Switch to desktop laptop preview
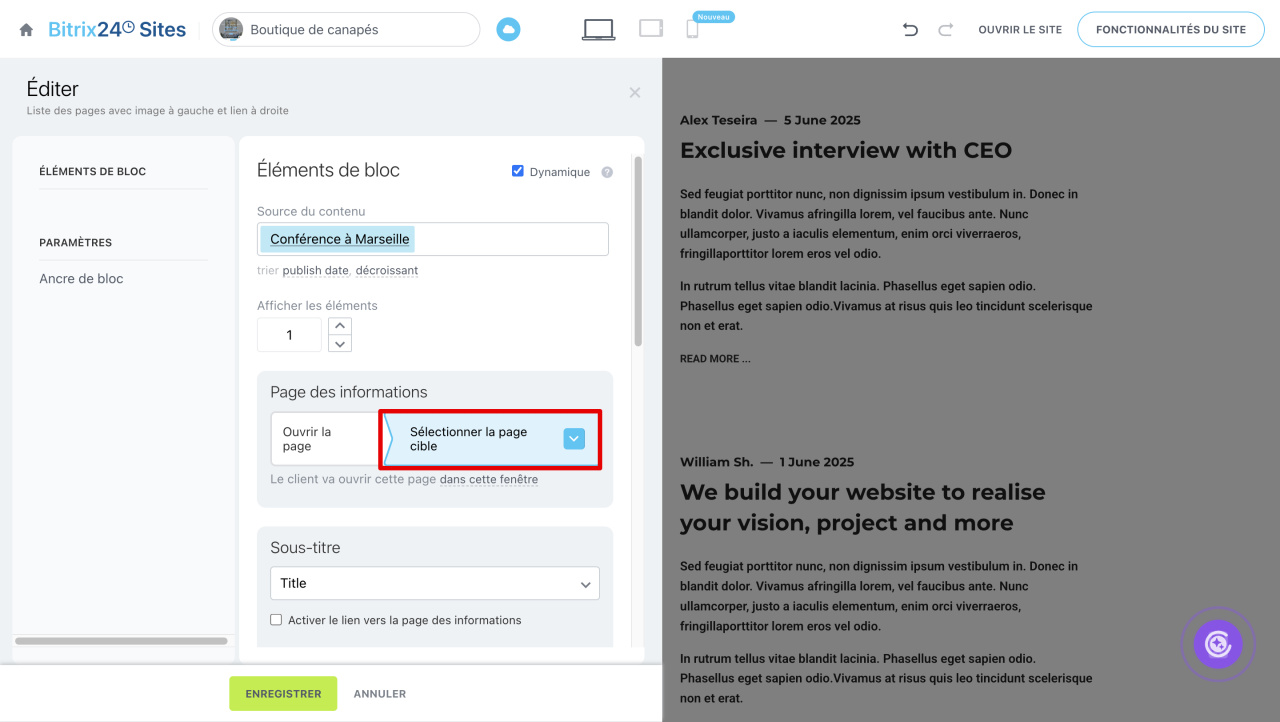 coord(598,30)
